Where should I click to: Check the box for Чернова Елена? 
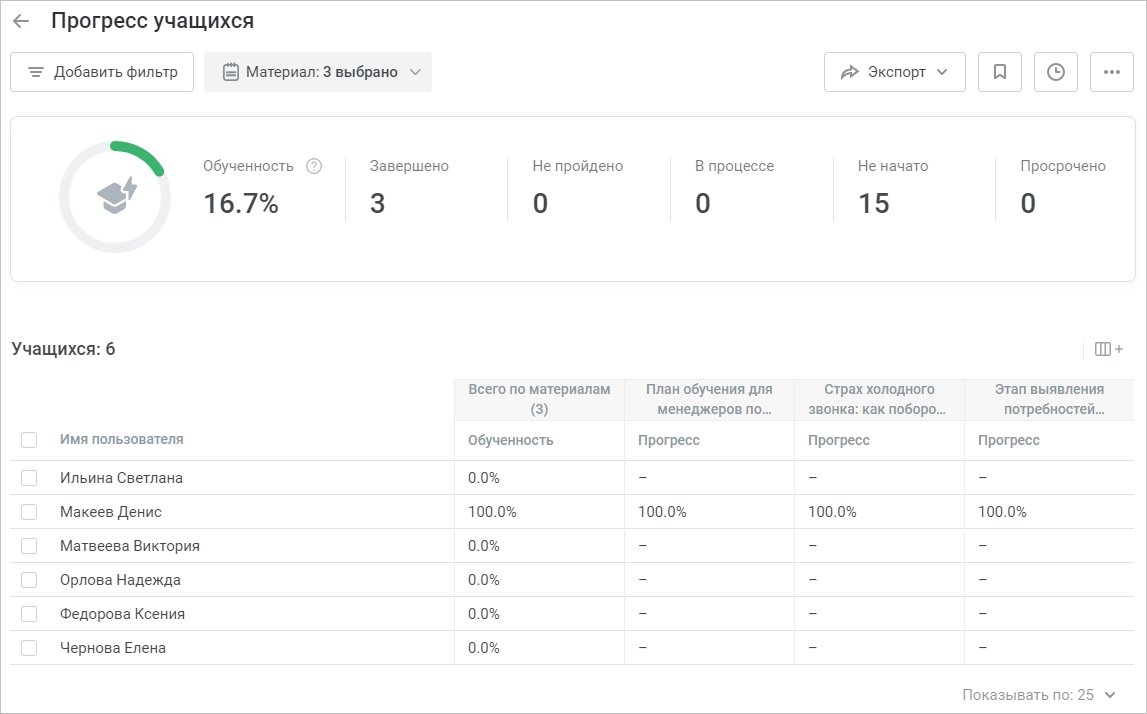click(x=29, y=648)
